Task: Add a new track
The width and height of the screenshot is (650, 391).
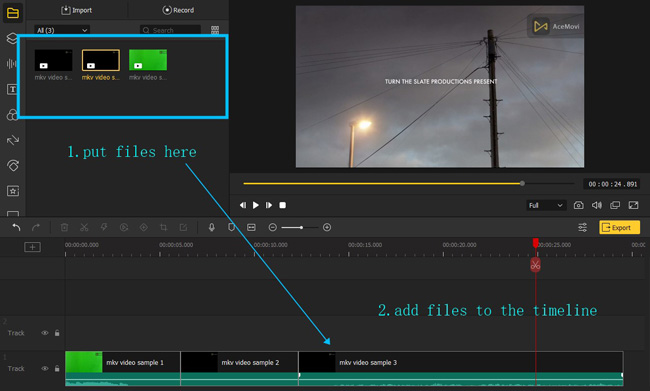Action: click(x=32, y=247)
